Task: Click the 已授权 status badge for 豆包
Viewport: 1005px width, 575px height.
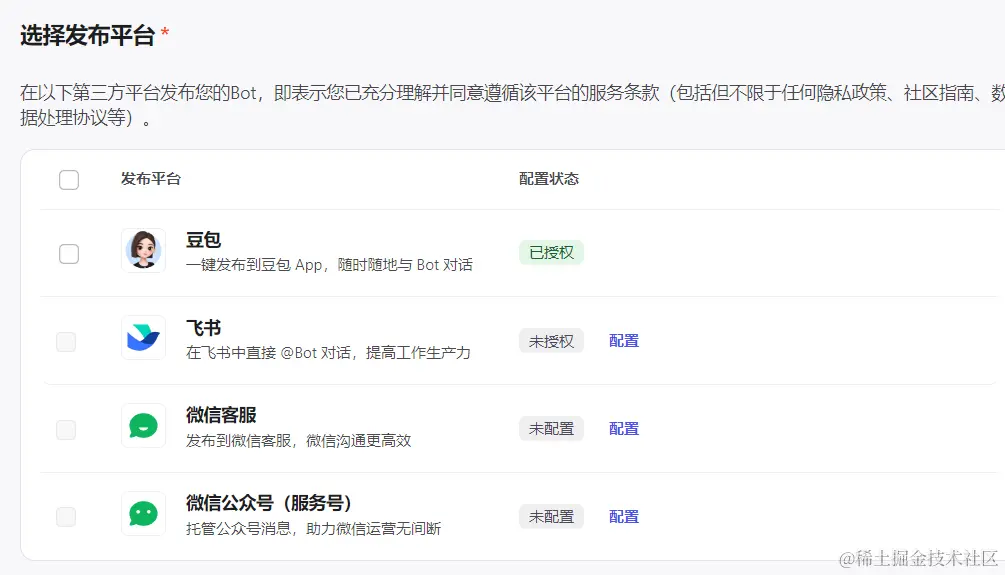Action: click(x=551, y=253)
